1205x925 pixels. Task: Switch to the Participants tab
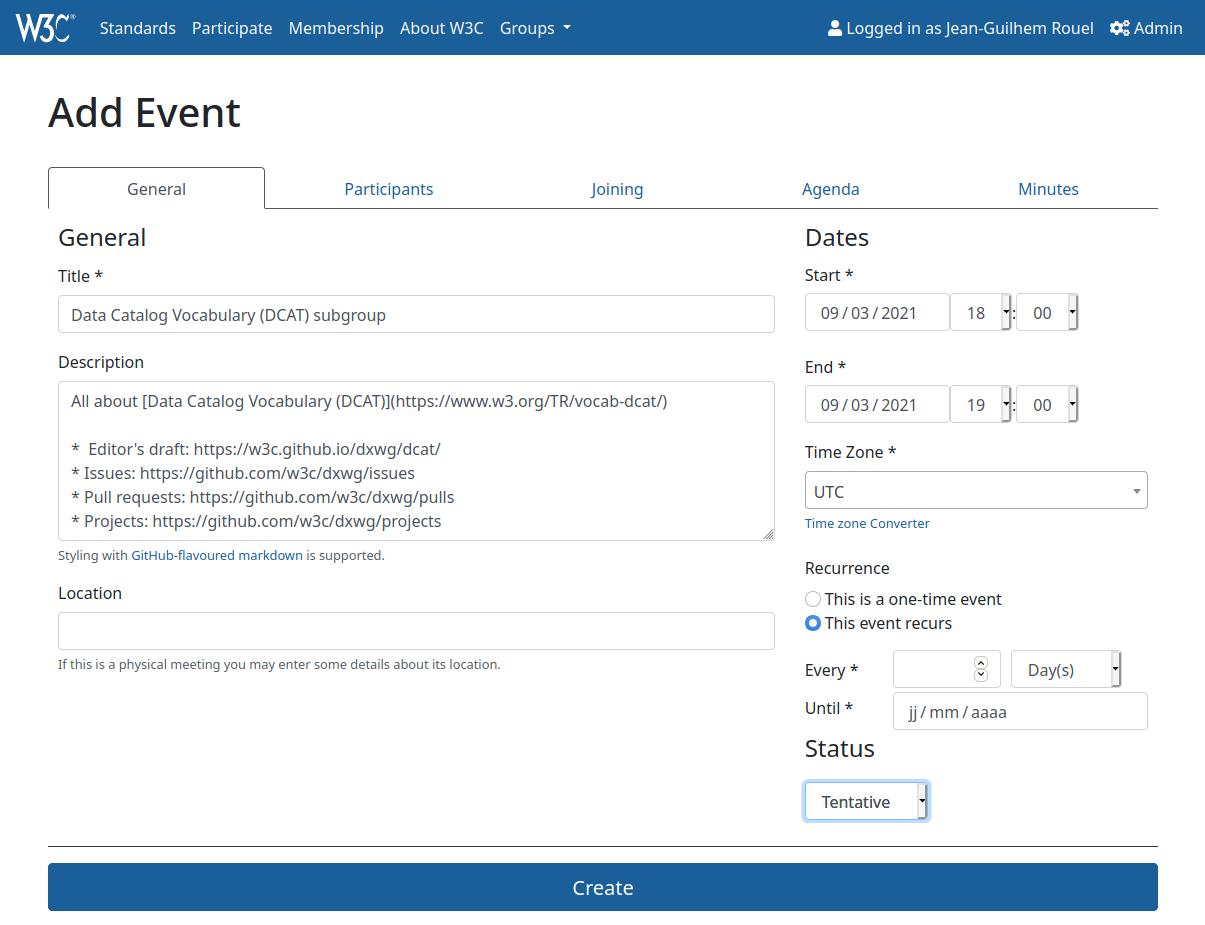pos(389,189)
